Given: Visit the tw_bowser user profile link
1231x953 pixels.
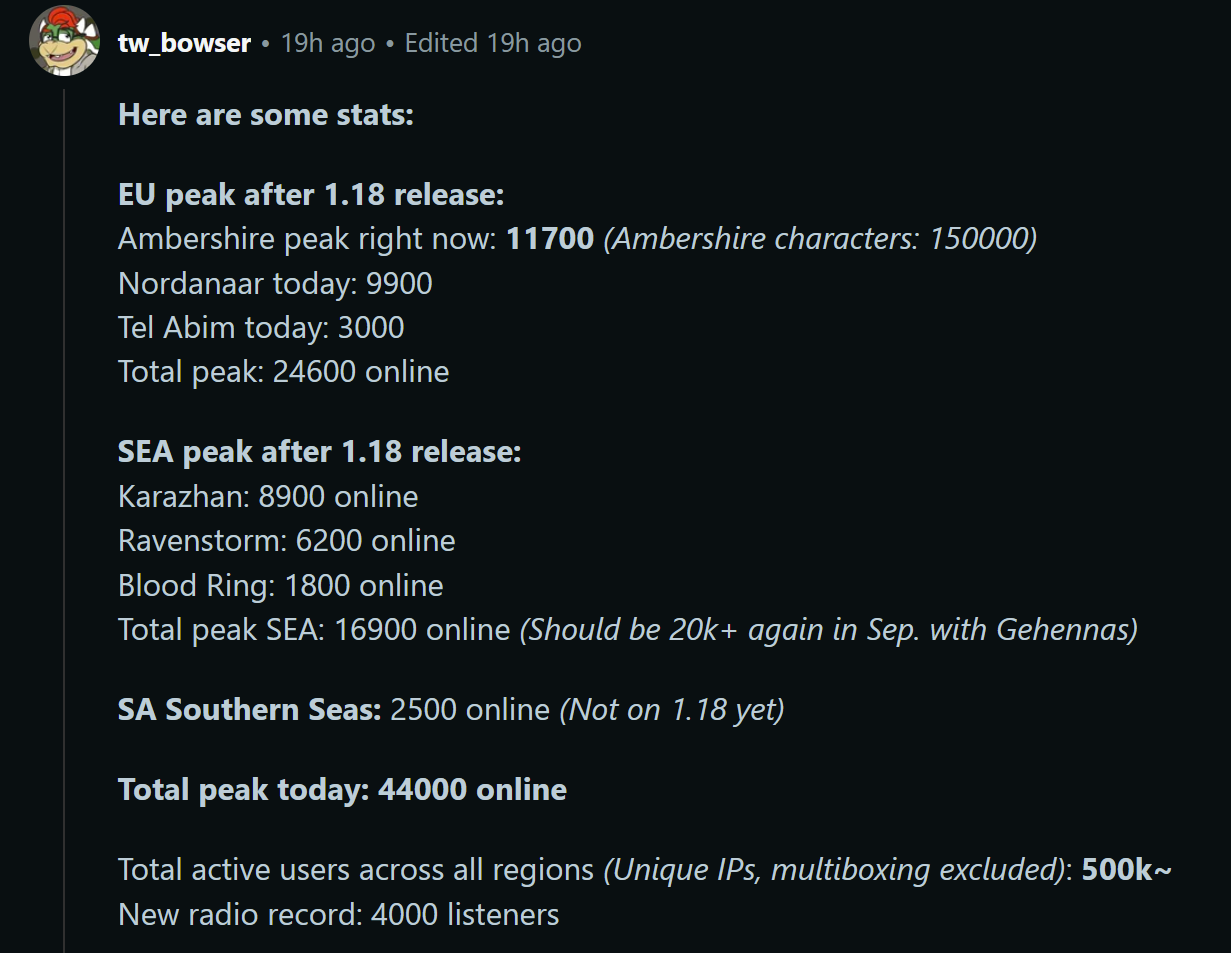Looking at the screenshot, I should tap(184, 43).
